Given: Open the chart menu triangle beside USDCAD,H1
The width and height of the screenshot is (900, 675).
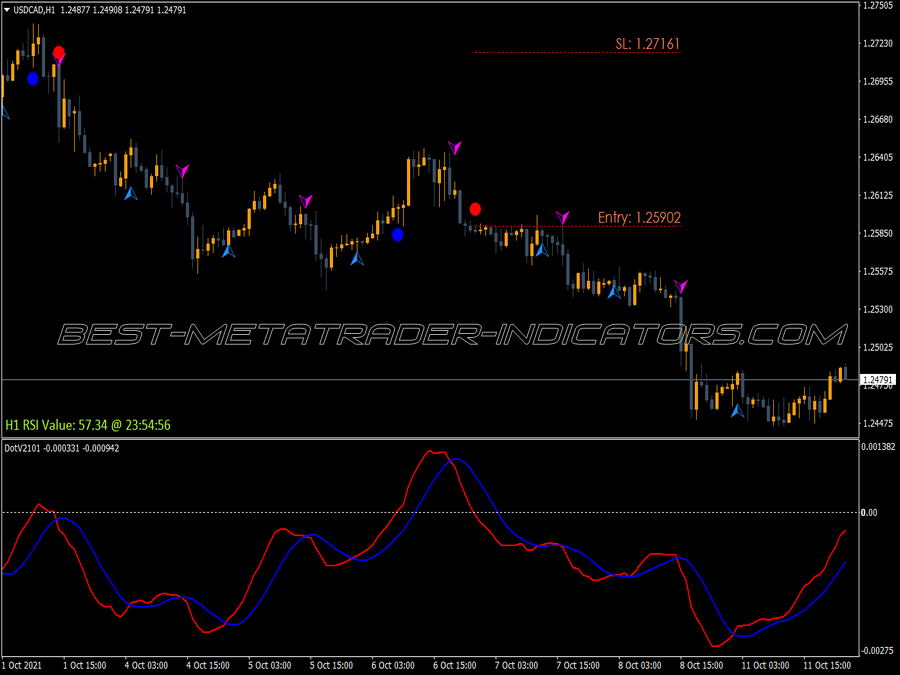Looking at the screenshot, I should (x=7, y=10).
